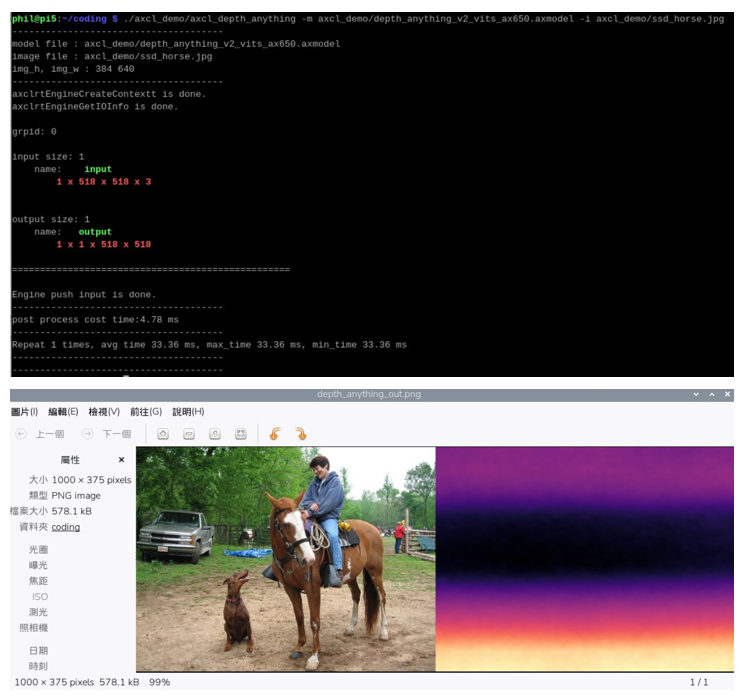This screenshot has height=700, width=746.
Task: Click the 焦距 property label
Action: coord(39,581)
